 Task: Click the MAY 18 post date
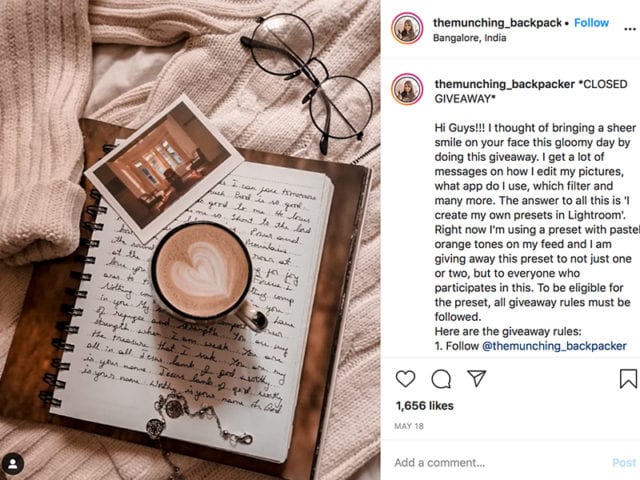[409, 426]
